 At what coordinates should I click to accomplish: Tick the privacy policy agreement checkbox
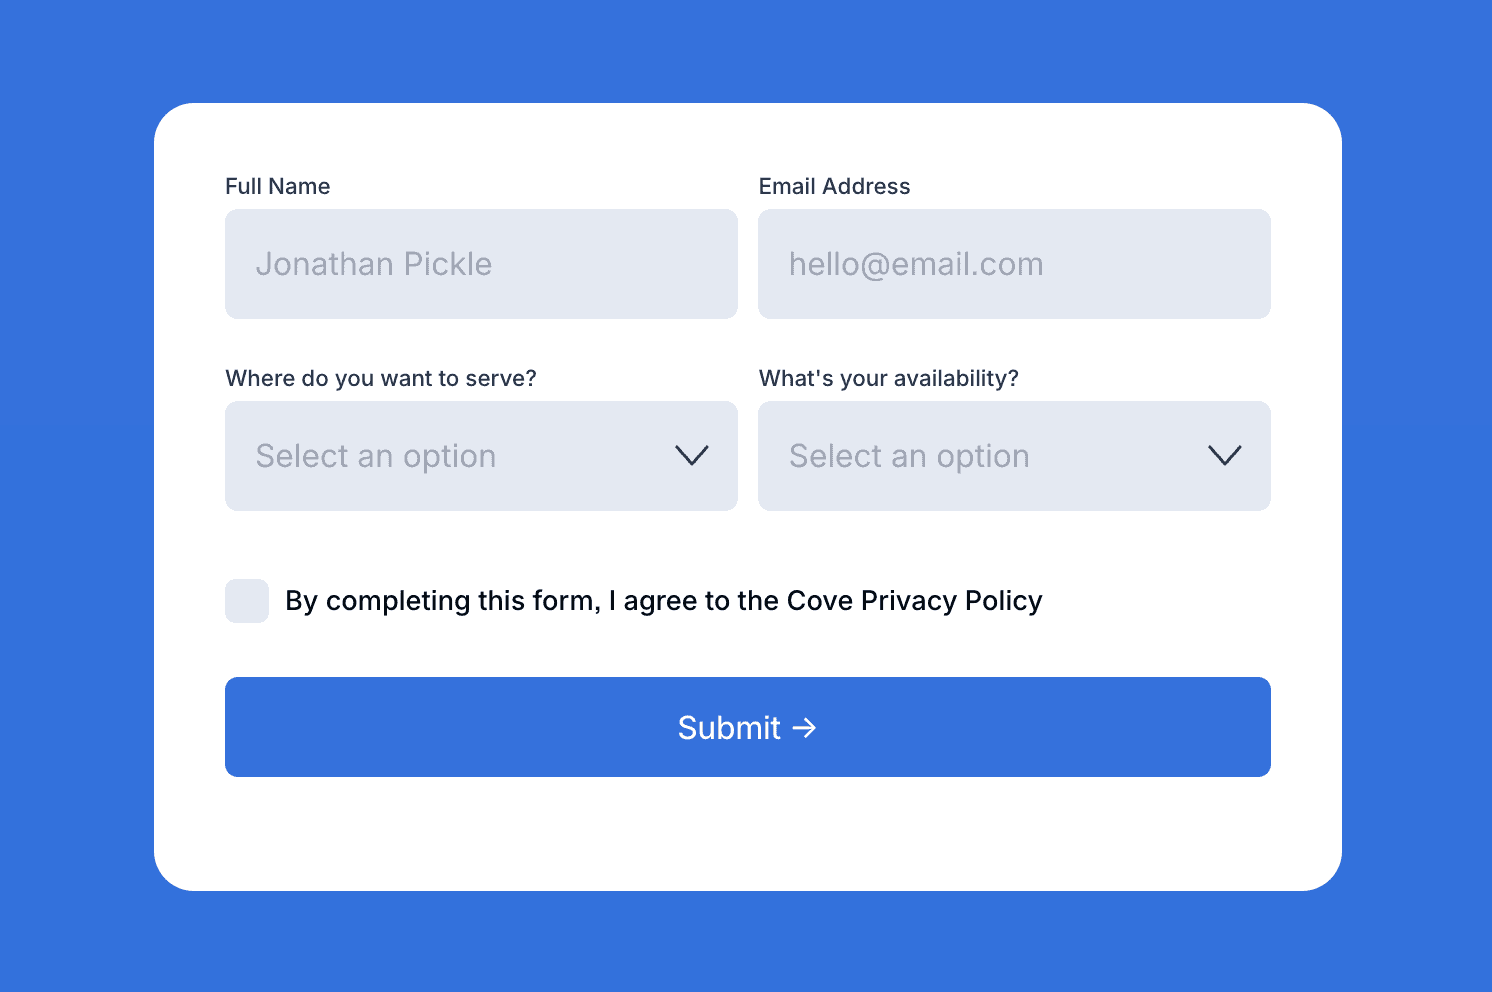[247, 601]
